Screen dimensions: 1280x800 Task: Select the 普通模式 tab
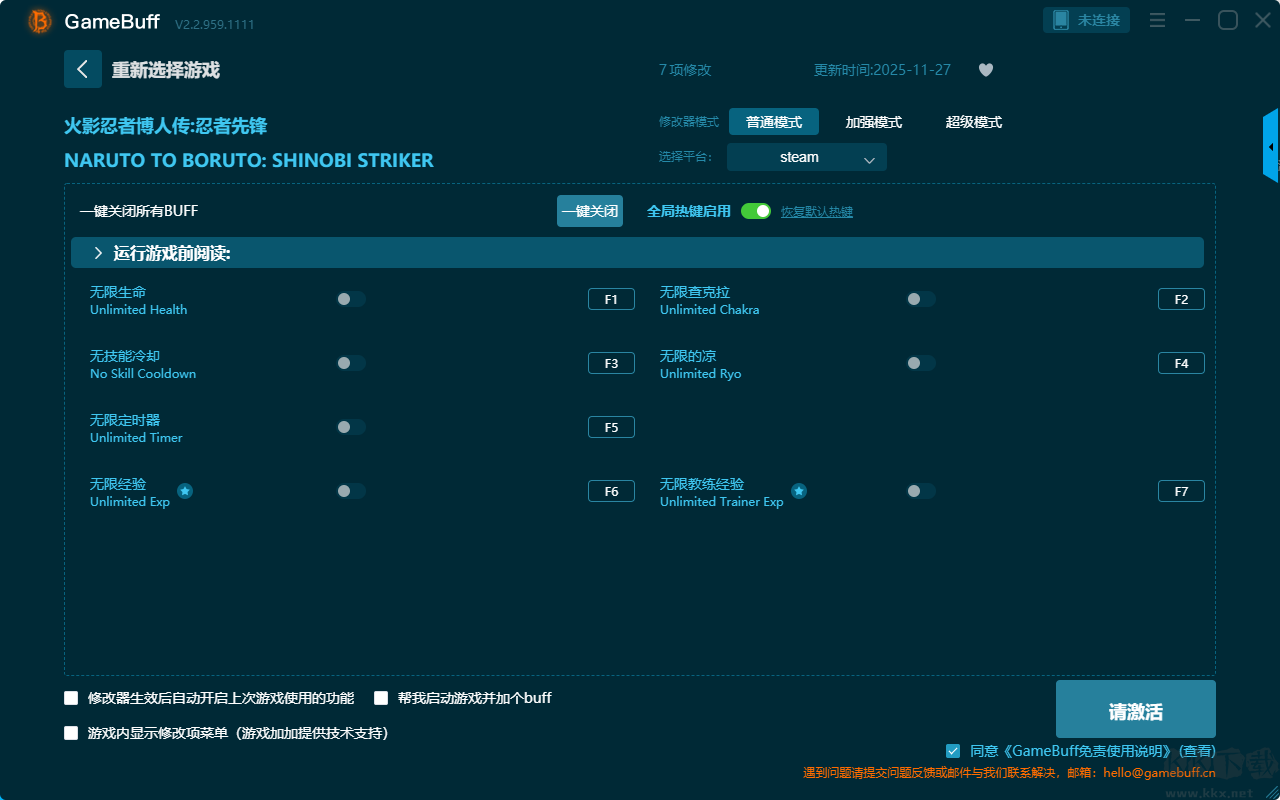774,122
